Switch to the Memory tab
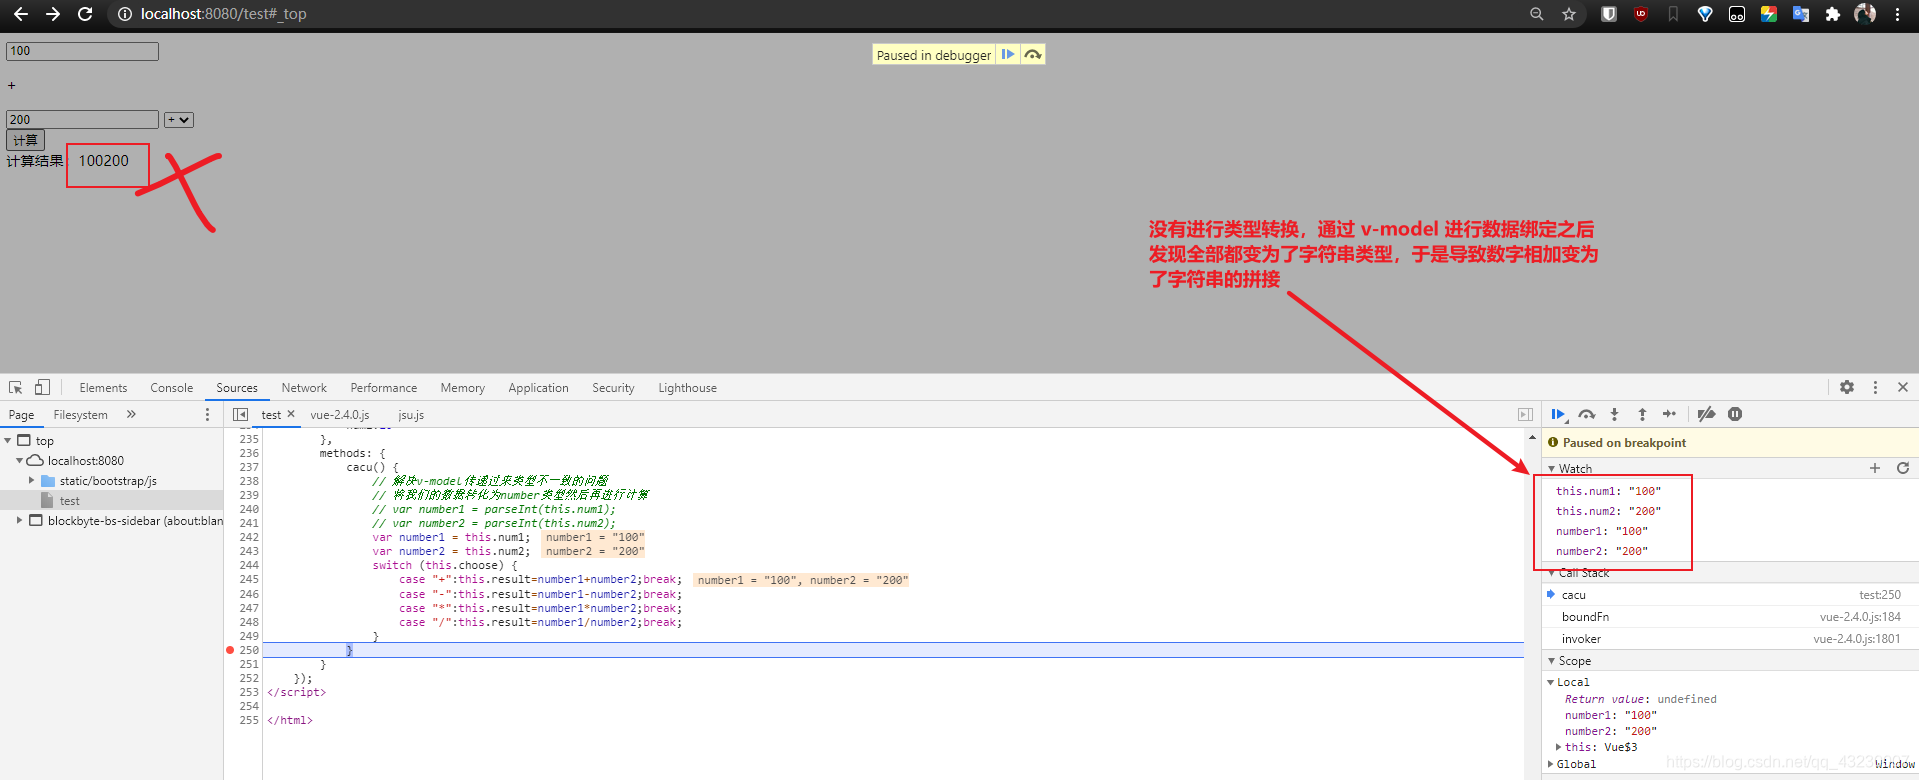This screenshot has height=780, width=1919. click(463, 388)
